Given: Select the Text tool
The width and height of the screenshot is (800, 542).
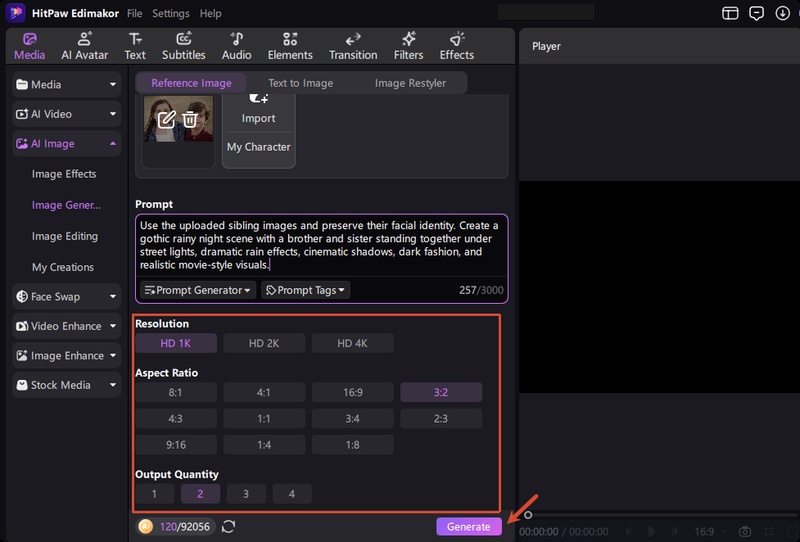Looking at the screenshot, I should coord(135,46).
